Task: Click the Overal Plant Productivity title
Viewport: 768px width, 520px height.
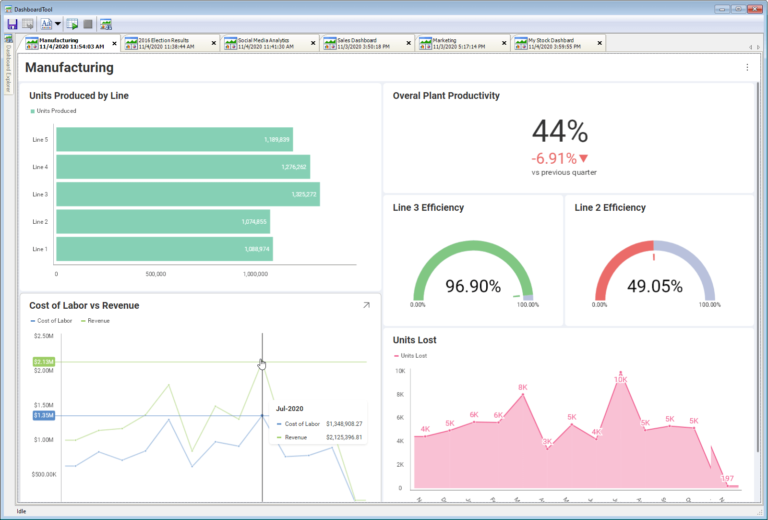Action: point(446,95)
